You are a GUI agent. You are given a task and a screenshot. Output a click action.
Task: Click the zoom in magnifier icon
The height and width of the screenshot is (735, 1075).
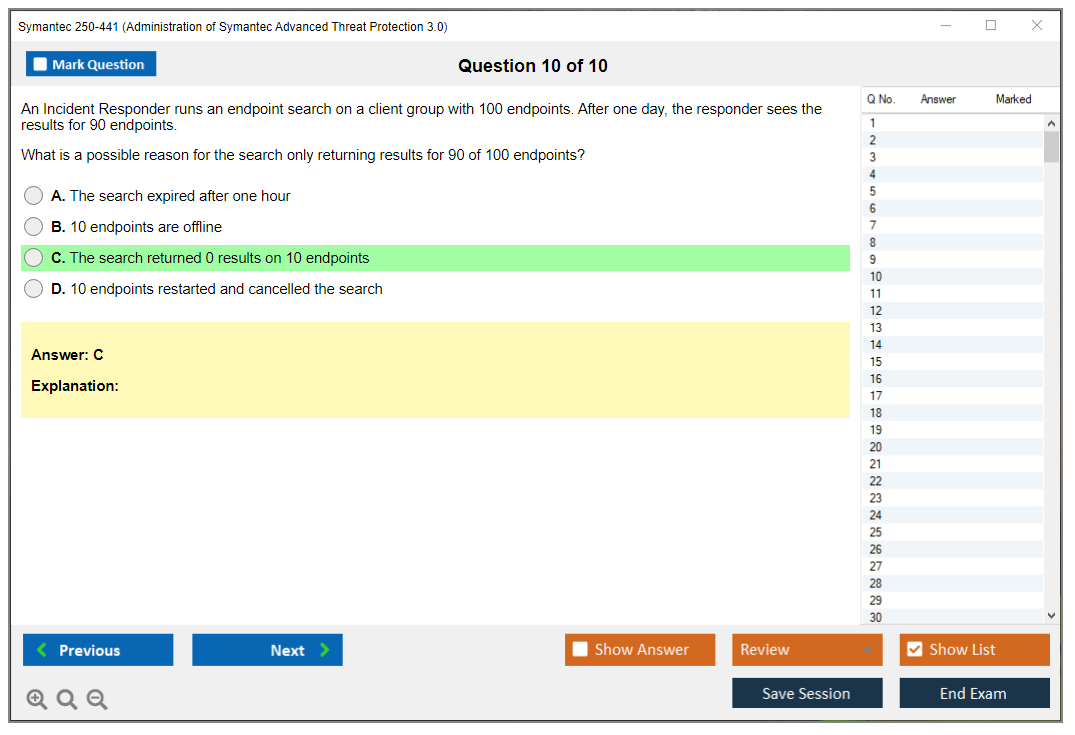tap(36, 700)
